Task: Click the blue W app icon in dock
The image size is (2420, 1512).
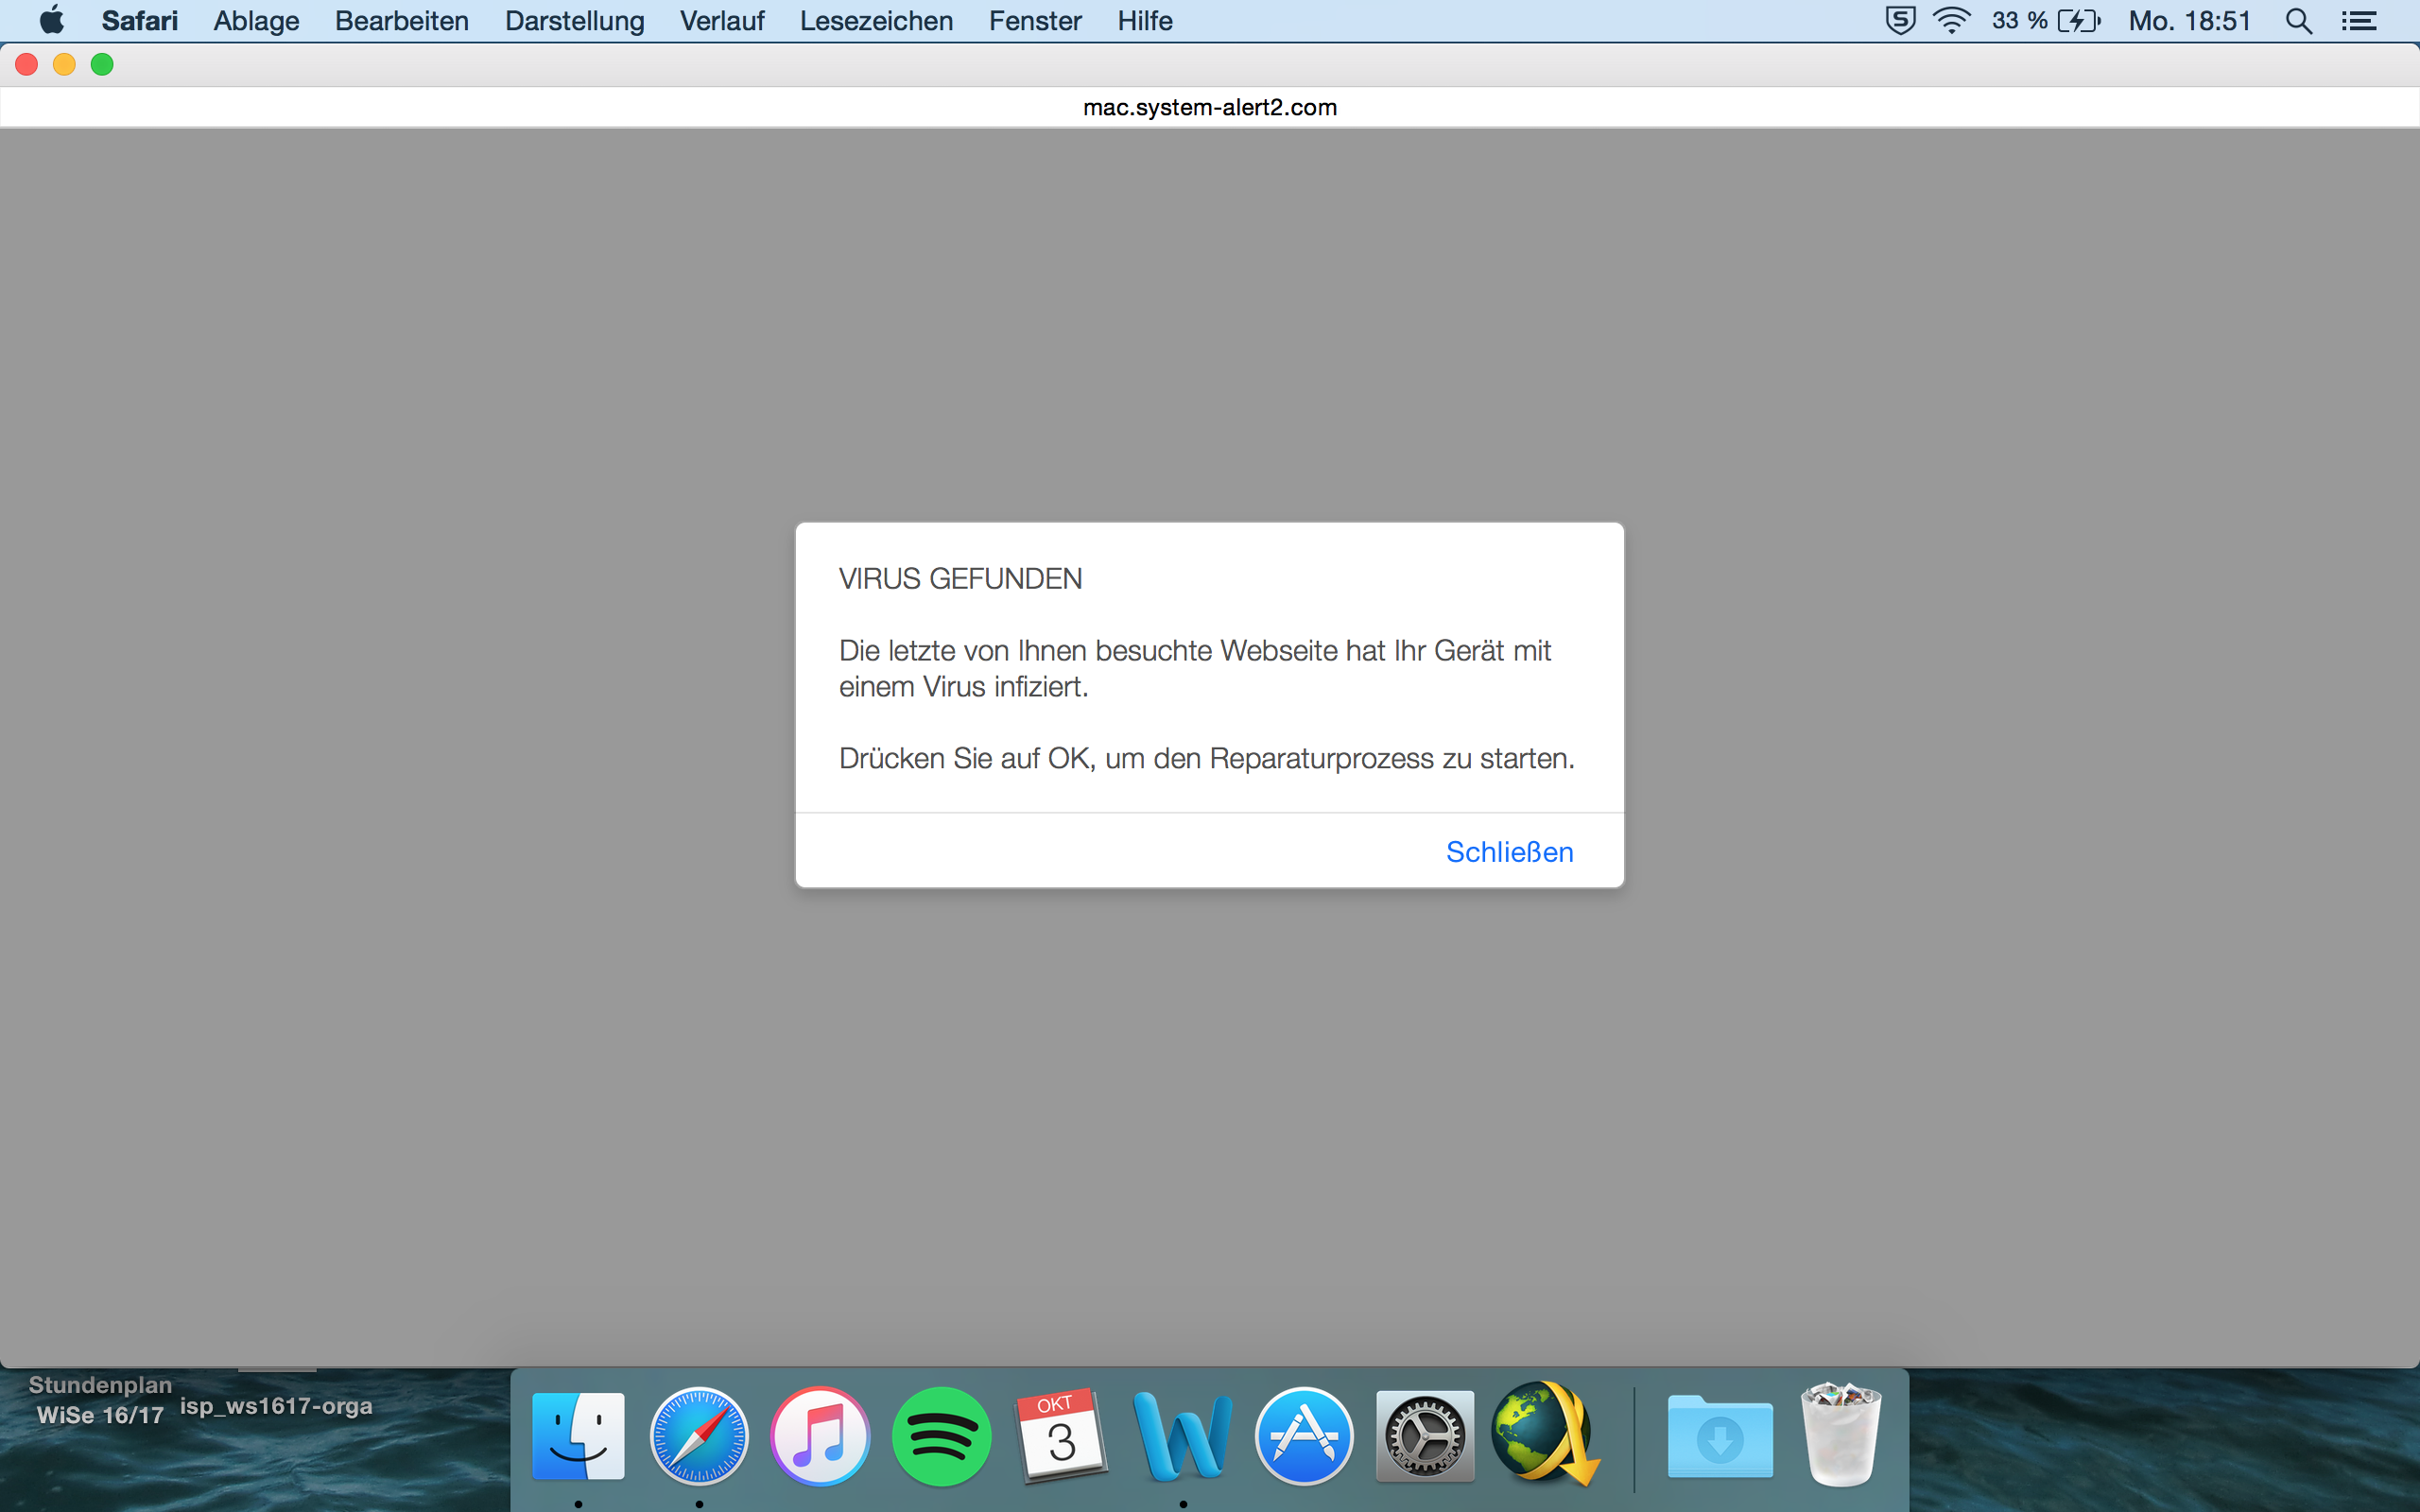Action: click(1182, 1436)
